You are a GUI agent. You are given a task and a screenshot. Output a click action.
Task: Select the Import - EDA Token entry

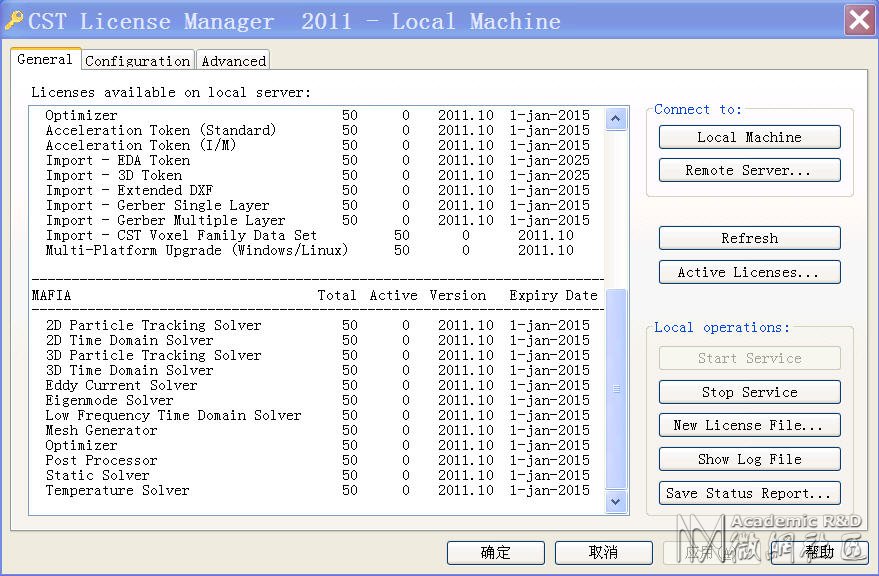coord(317,161)
